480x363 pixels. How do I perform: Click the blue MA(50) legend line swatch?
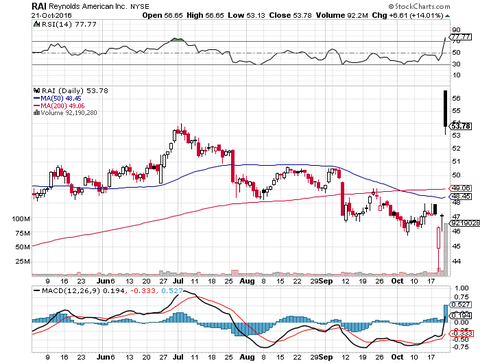pyautogui.click(x=36, y=98)
